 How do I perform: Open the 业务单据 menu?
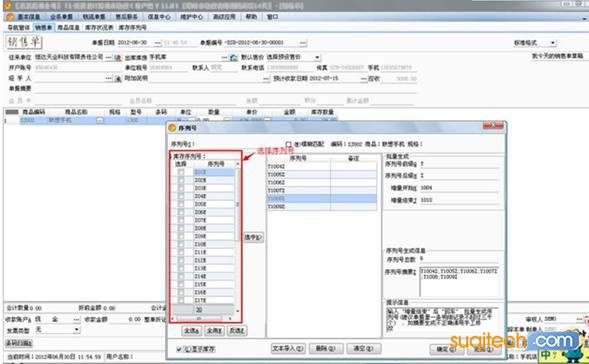click(61, 17)
